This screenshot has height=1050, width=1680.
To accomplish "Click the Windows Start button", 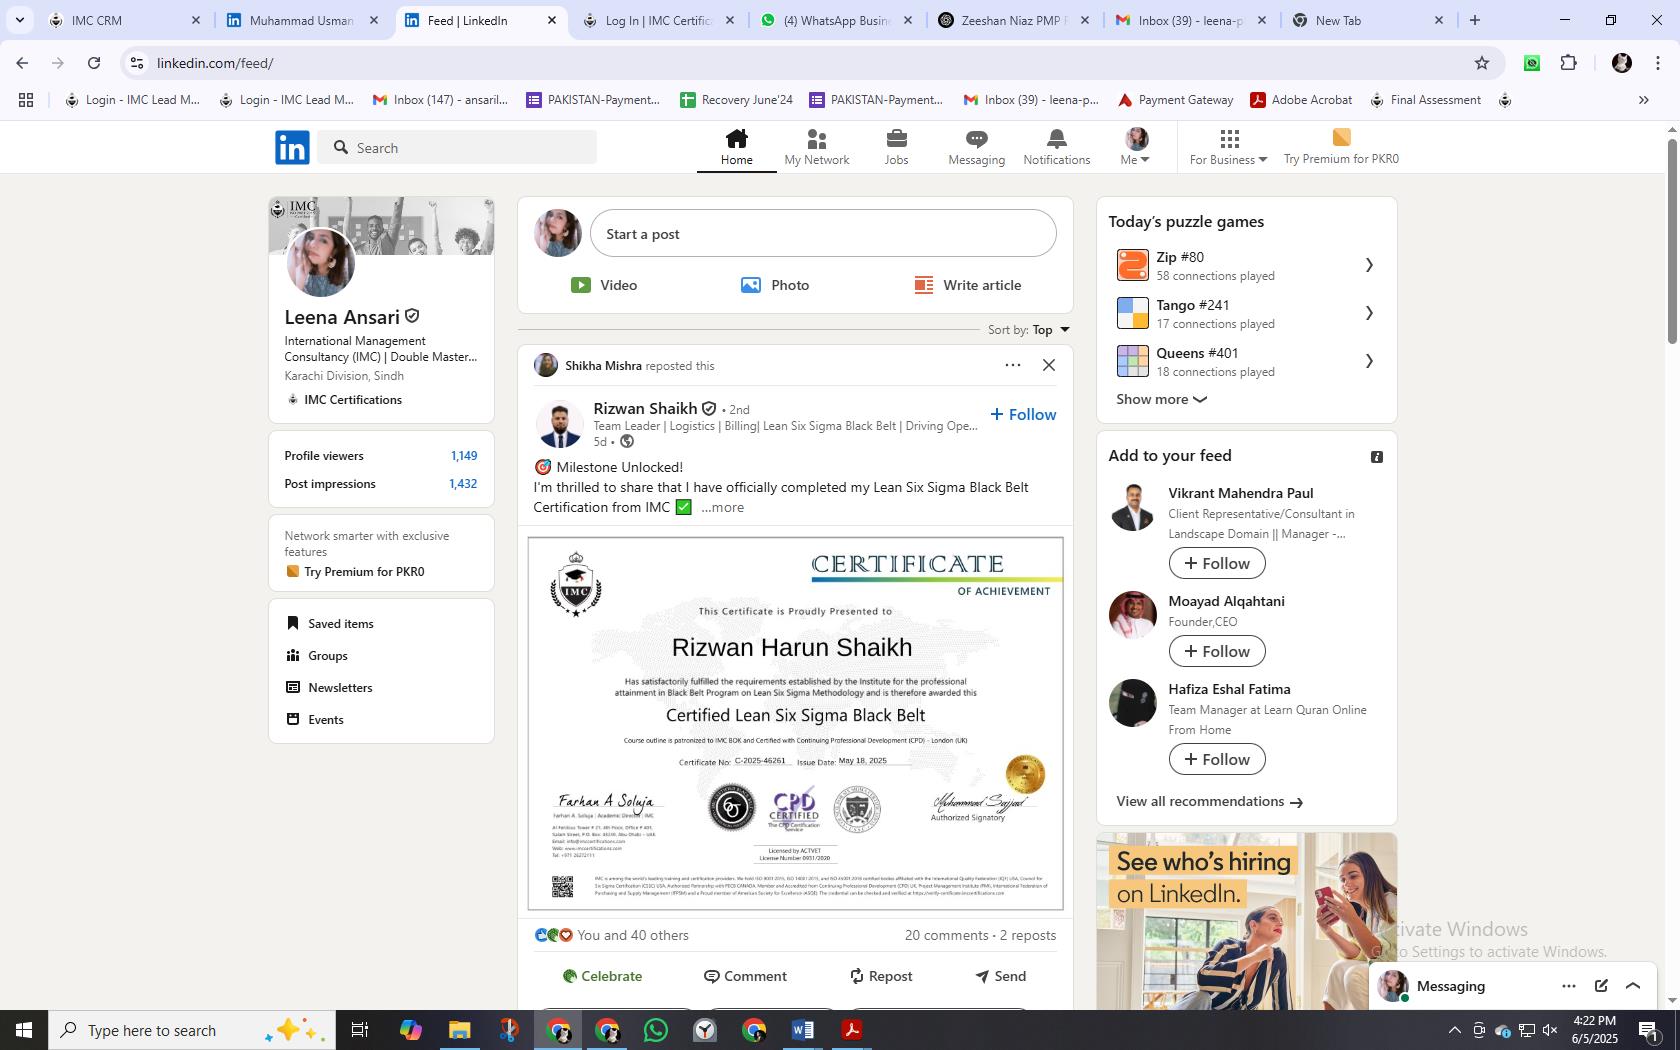I will [x=24, y=1030].
